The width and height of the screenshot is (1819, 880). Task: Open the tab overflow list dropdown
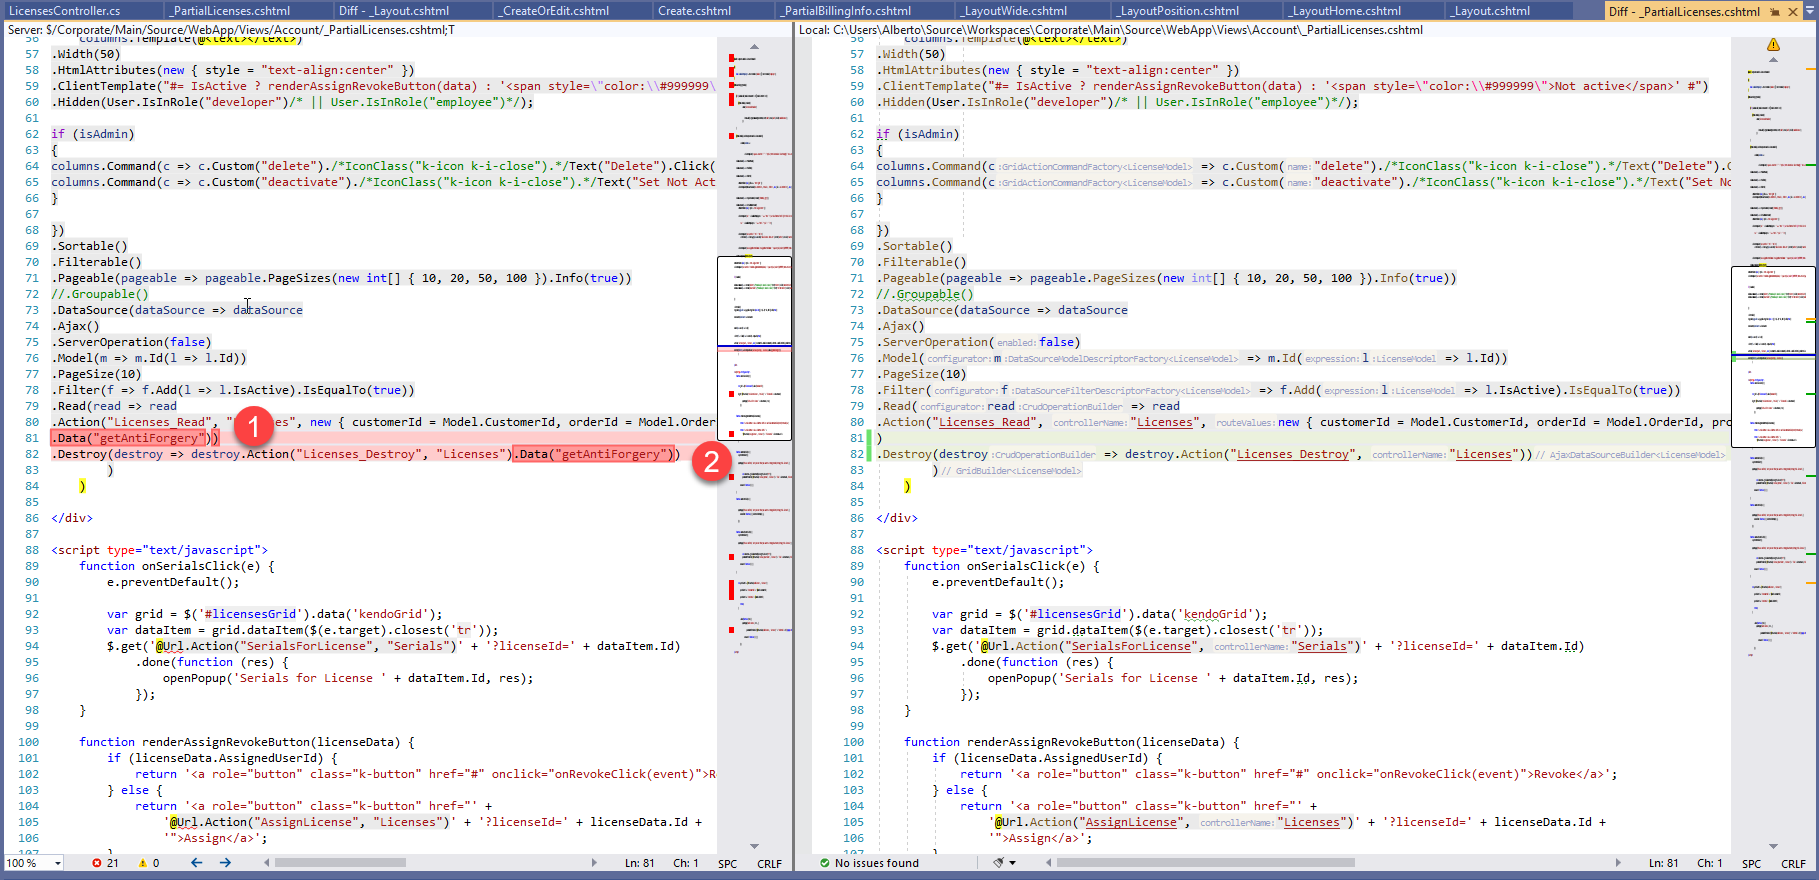pos(1811,11)
